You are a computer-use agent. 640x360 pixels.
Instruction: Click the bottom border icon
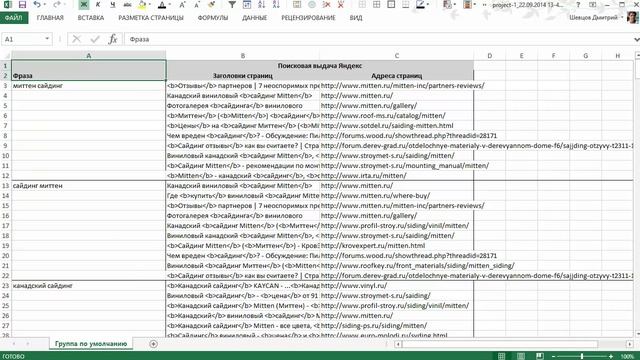[x=406, y=4]
